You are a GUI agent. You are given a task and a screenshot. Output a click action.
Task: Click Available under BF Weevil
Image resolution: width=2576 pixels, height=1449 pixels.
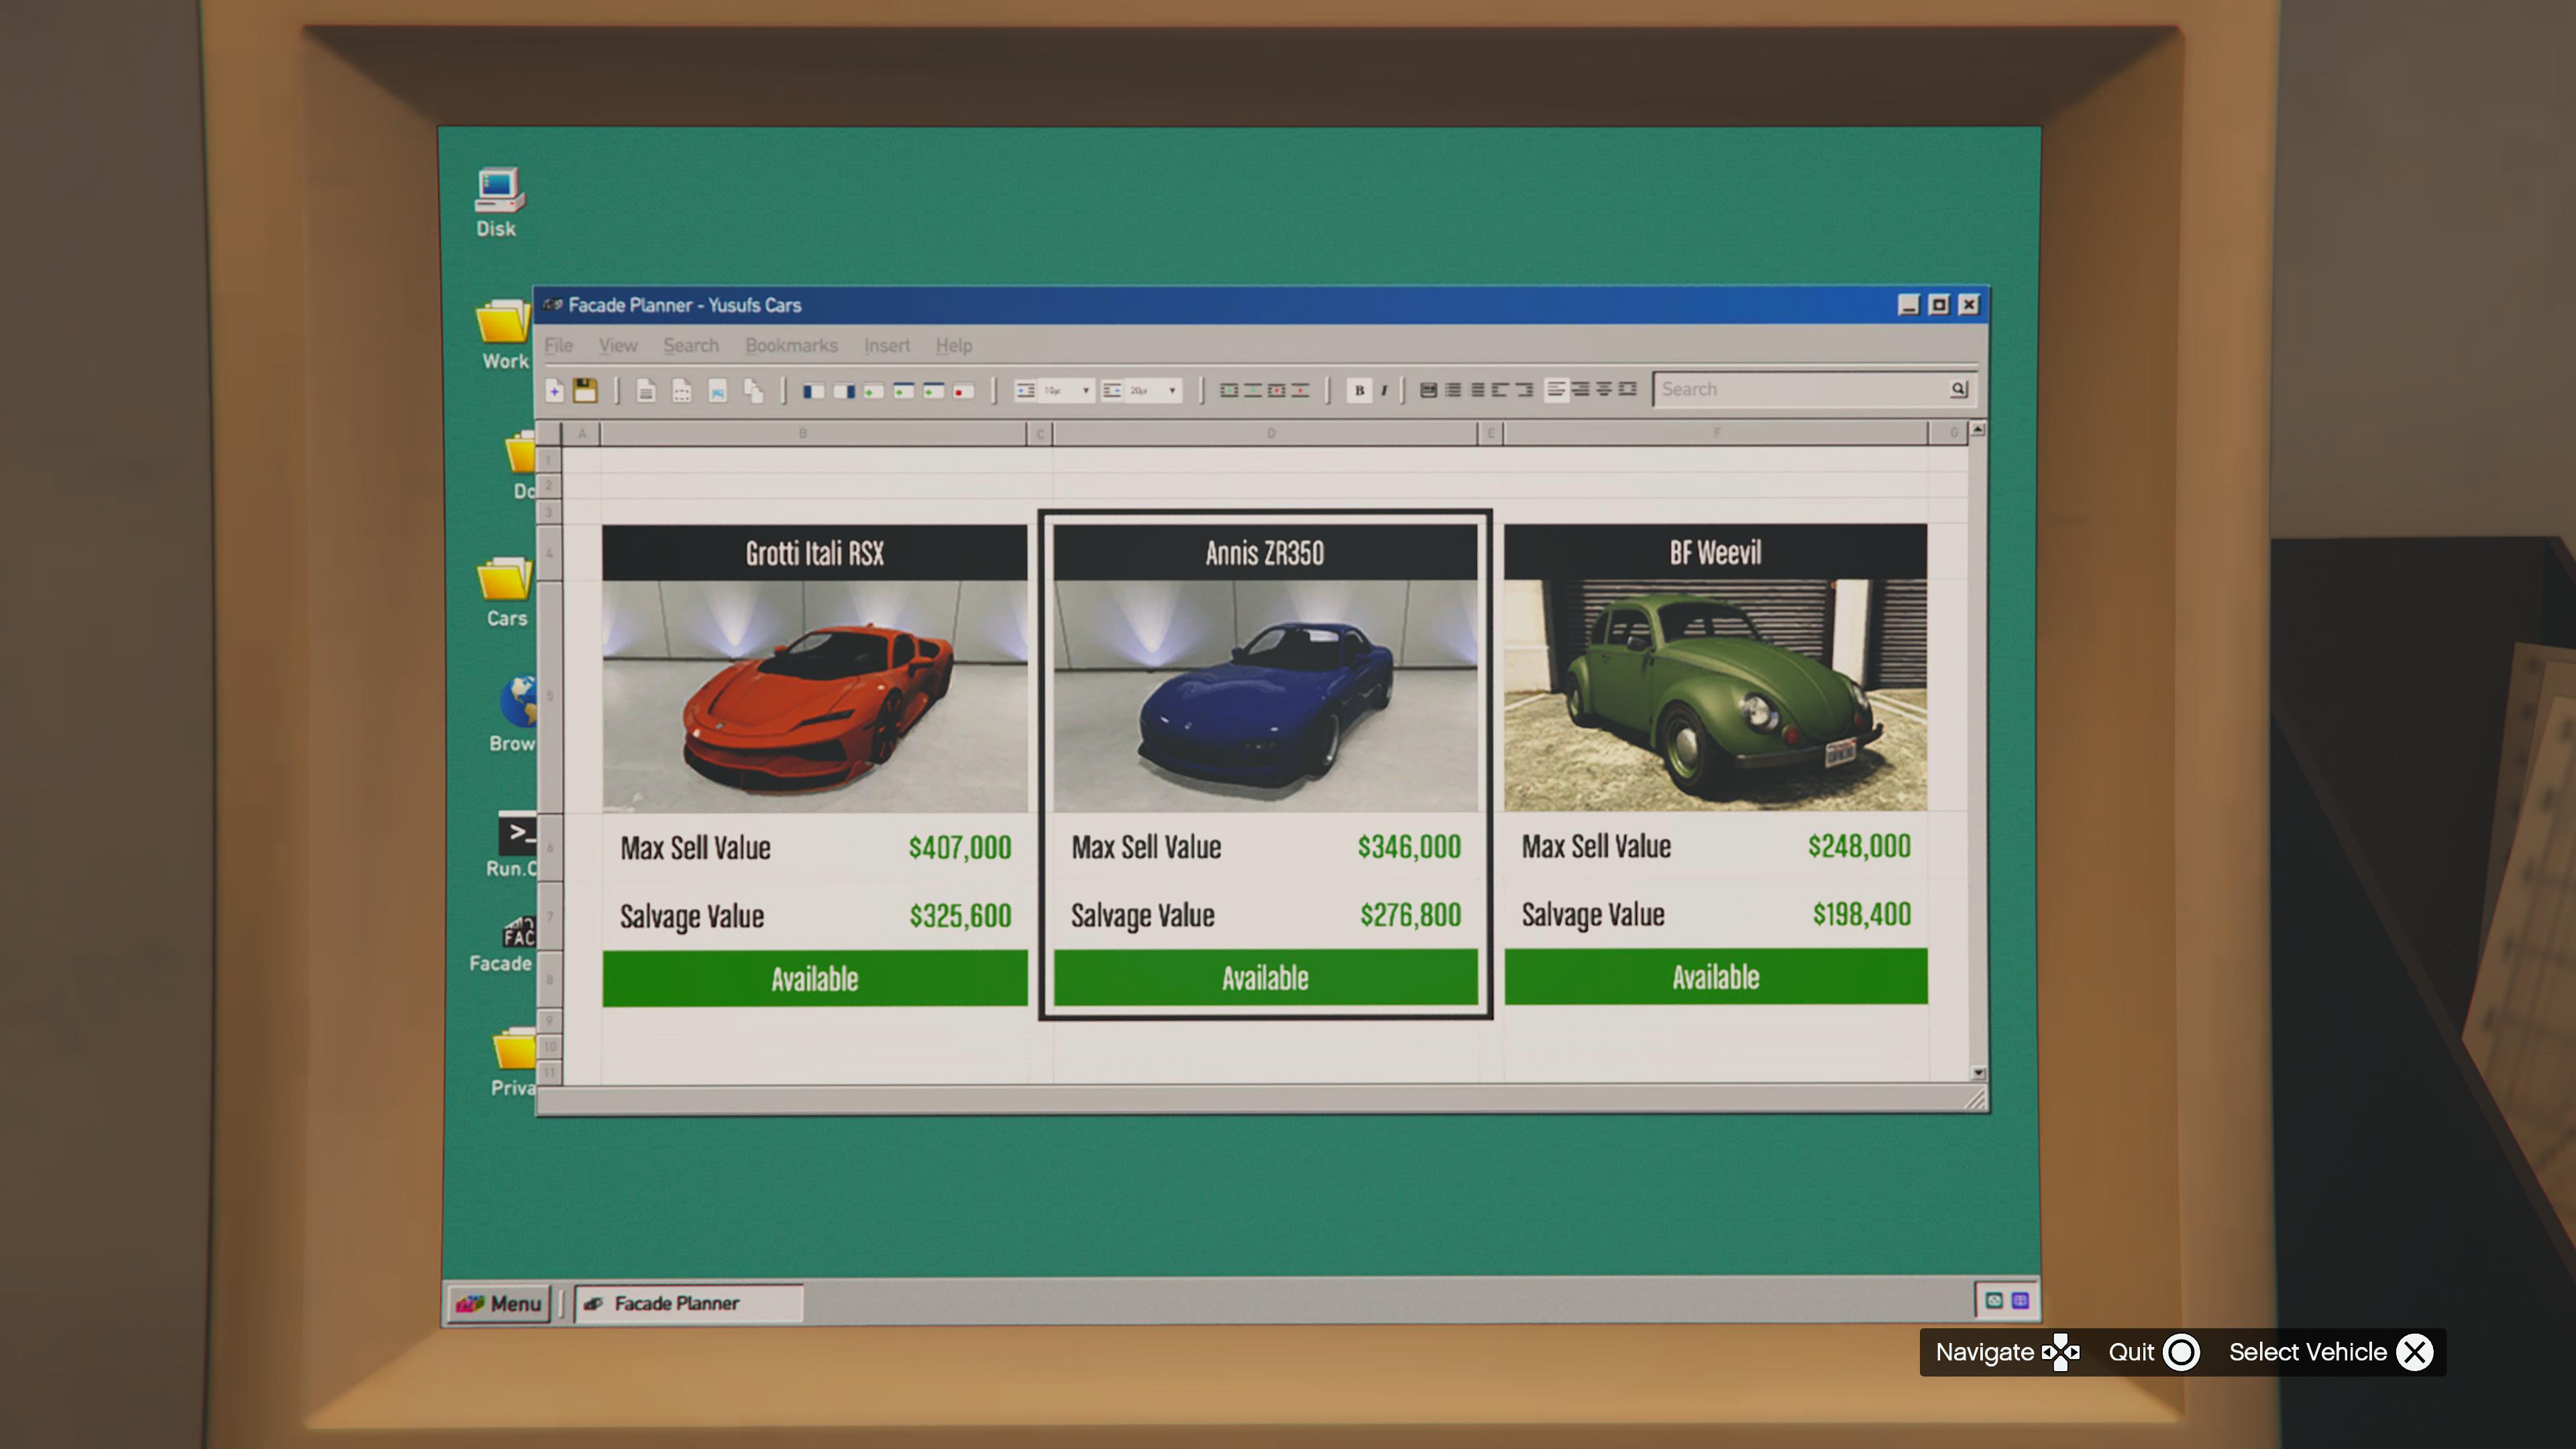[x=1715, y=977]
